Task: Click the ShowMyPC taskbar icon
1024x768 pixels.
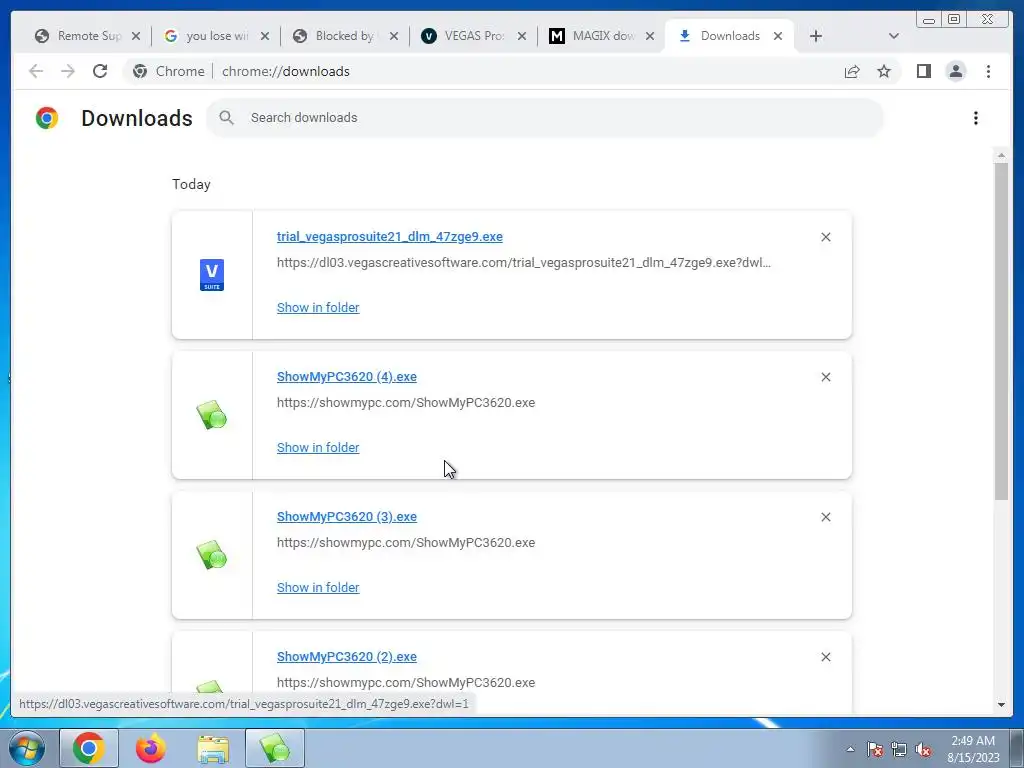Action: 275,748
